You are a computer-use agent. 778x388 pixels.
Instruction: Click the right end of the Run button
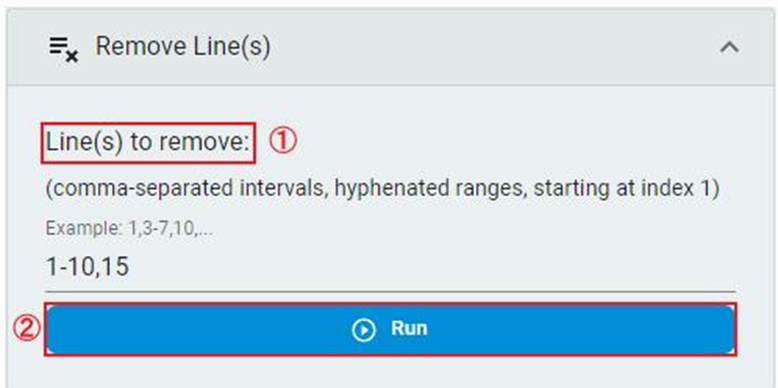717,329
